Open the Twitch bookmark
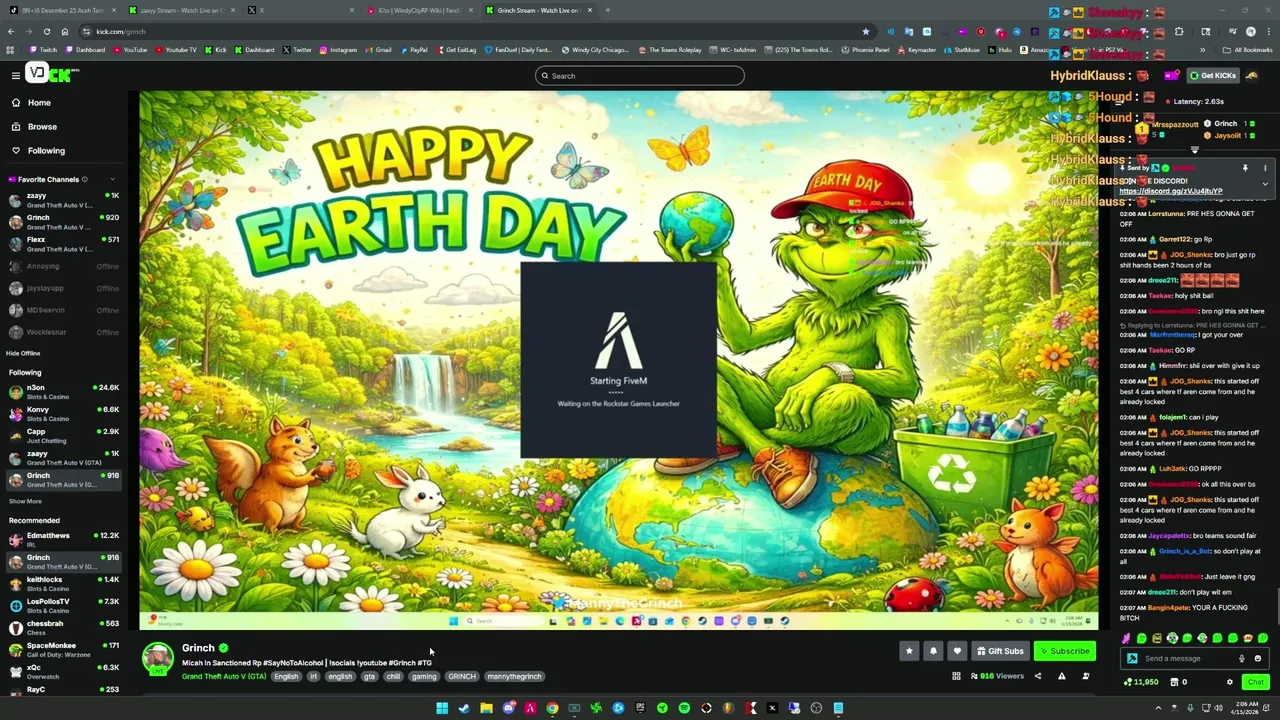The width and height of the screenshot is (1280, 720). click(43, 49)
